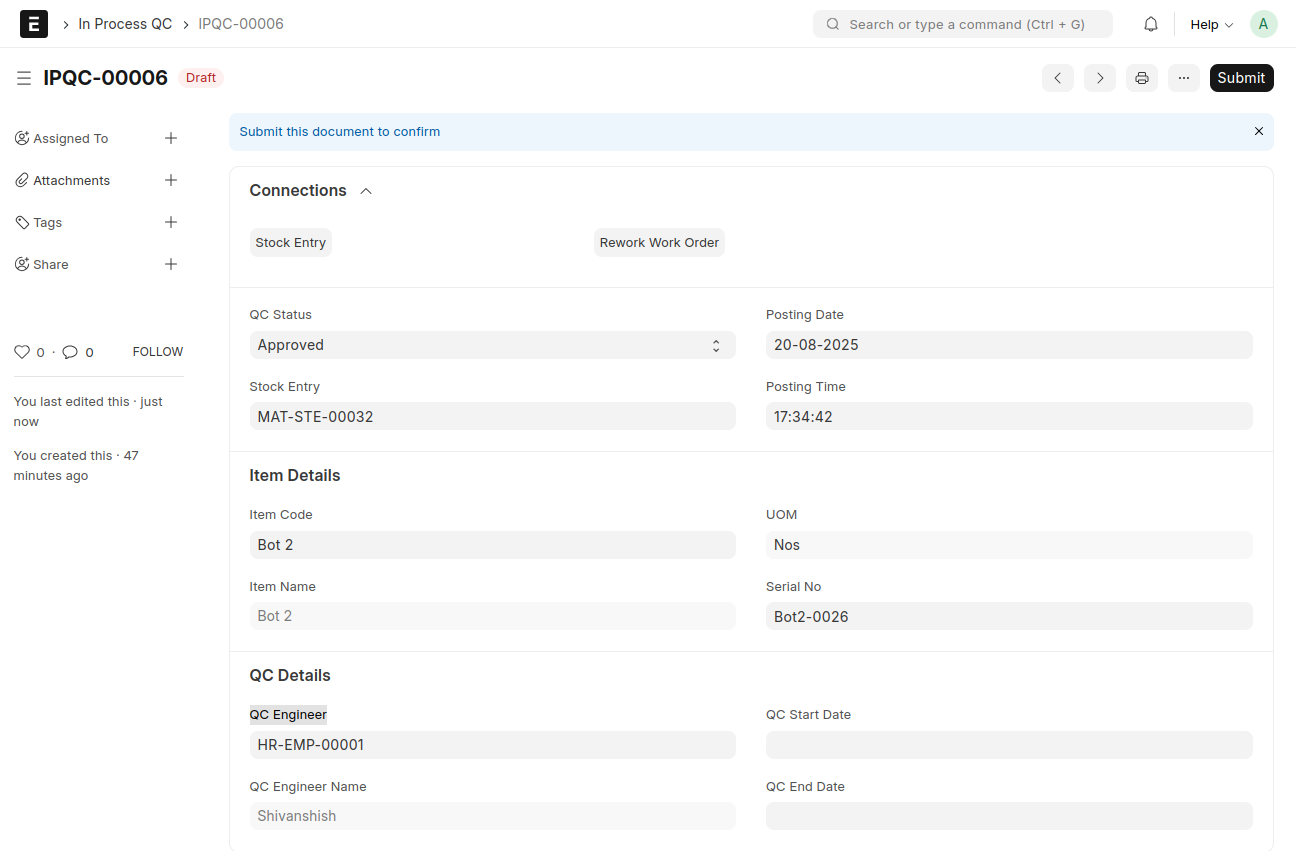This screenshot has width=1296, height=851.
Task: Click the QC Start Date field
Action: click(1009, 745)
